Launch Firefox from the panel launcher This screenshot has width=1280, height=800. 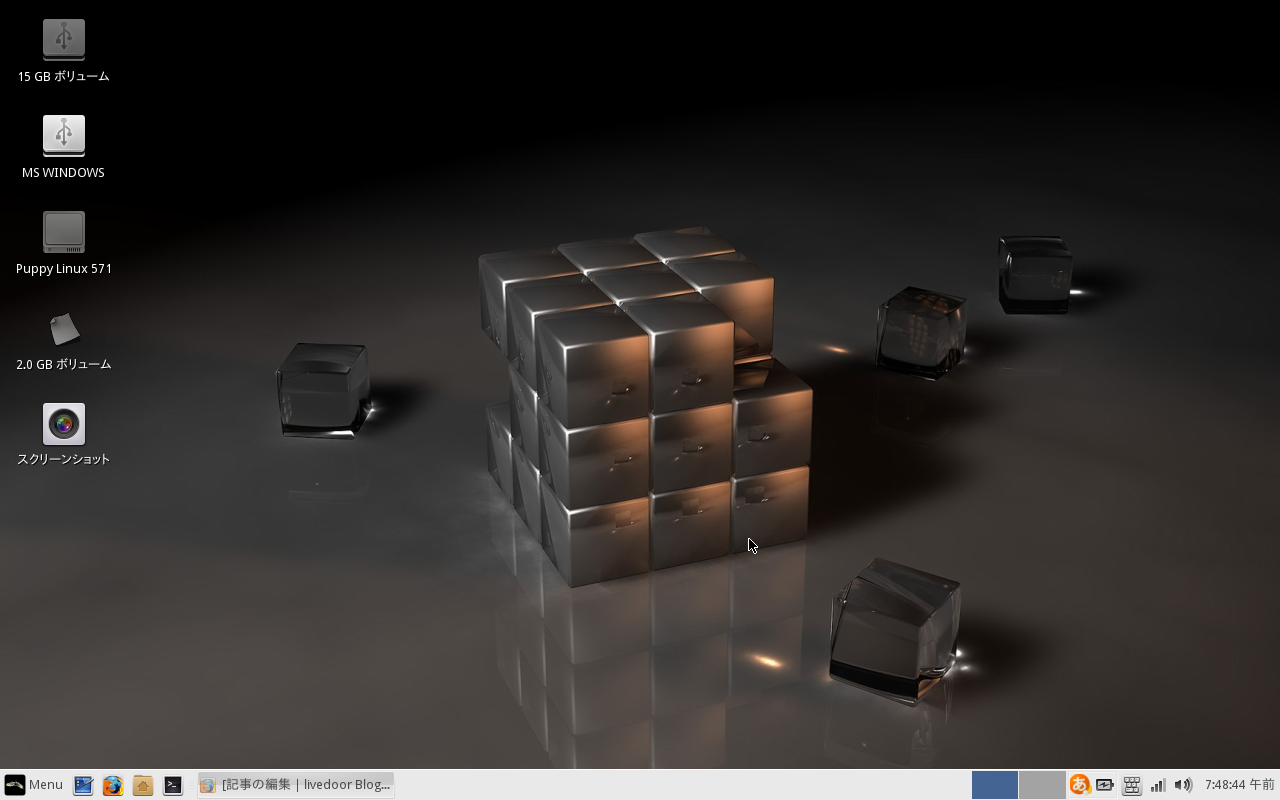[113, 785]
